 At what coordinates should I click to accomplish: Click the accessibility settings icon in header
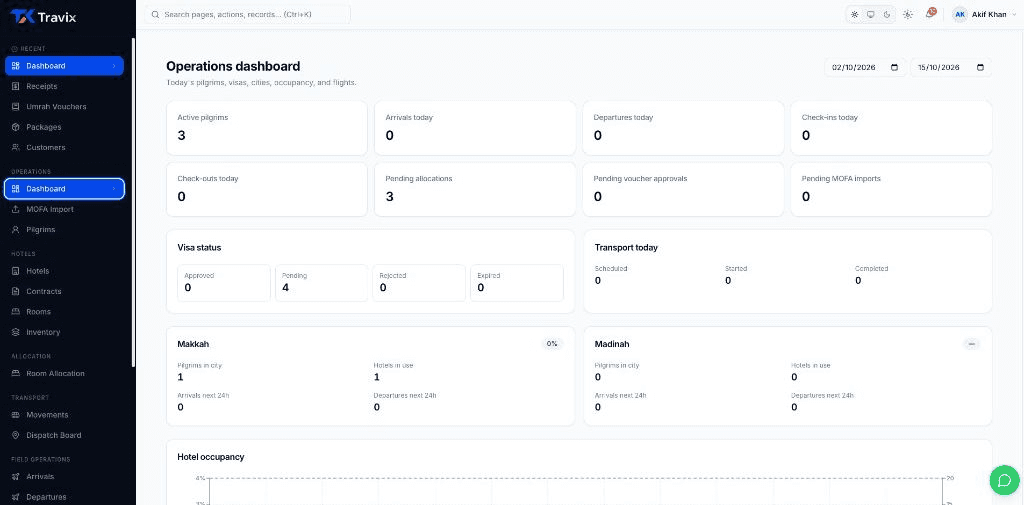(908, 14)
